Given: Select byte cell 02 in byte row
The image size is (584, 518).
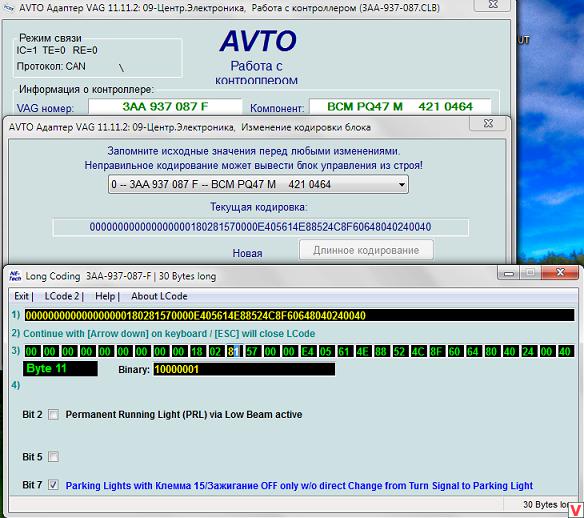Looking at the screenshot, I should (x=215, y=351).
